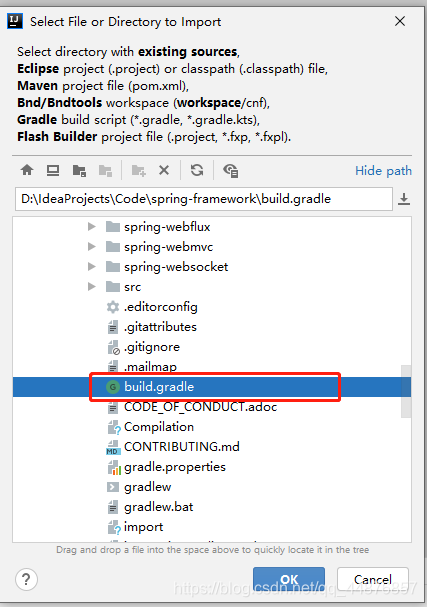The height and width of the screenshot is (607, 427).
Task: Create a new folder icon
Action: [139, 170]
